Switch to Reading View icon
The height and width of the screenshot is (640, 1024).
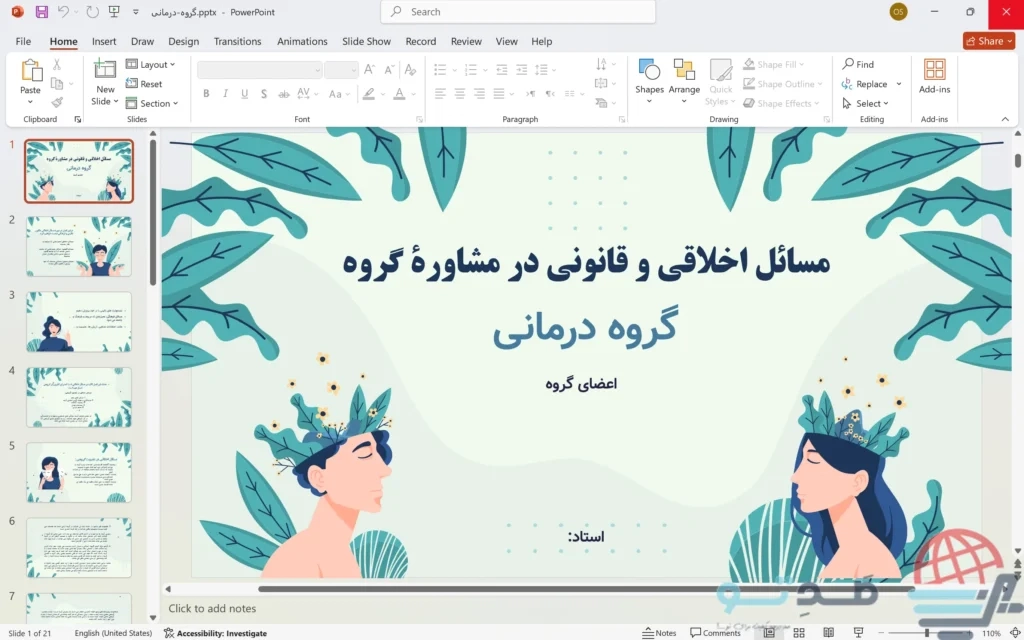point(828,633)
